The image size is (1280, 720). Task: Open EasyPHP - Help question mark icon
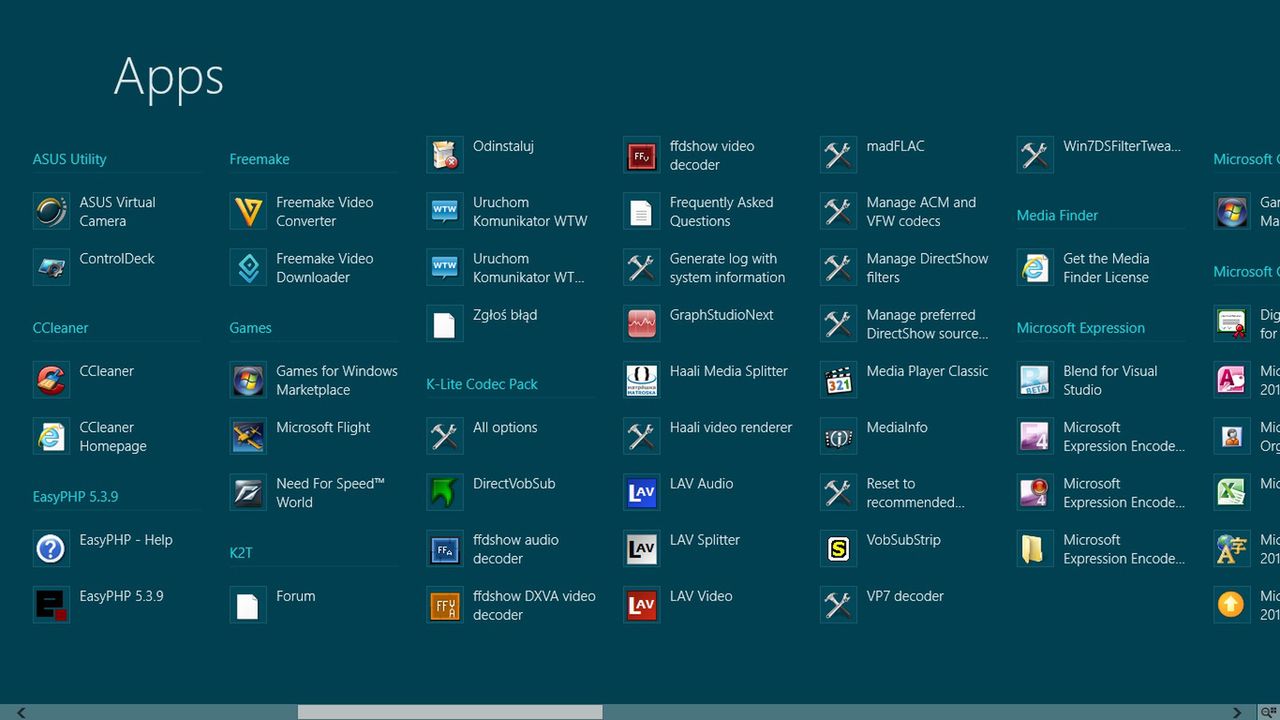(51, 549)
